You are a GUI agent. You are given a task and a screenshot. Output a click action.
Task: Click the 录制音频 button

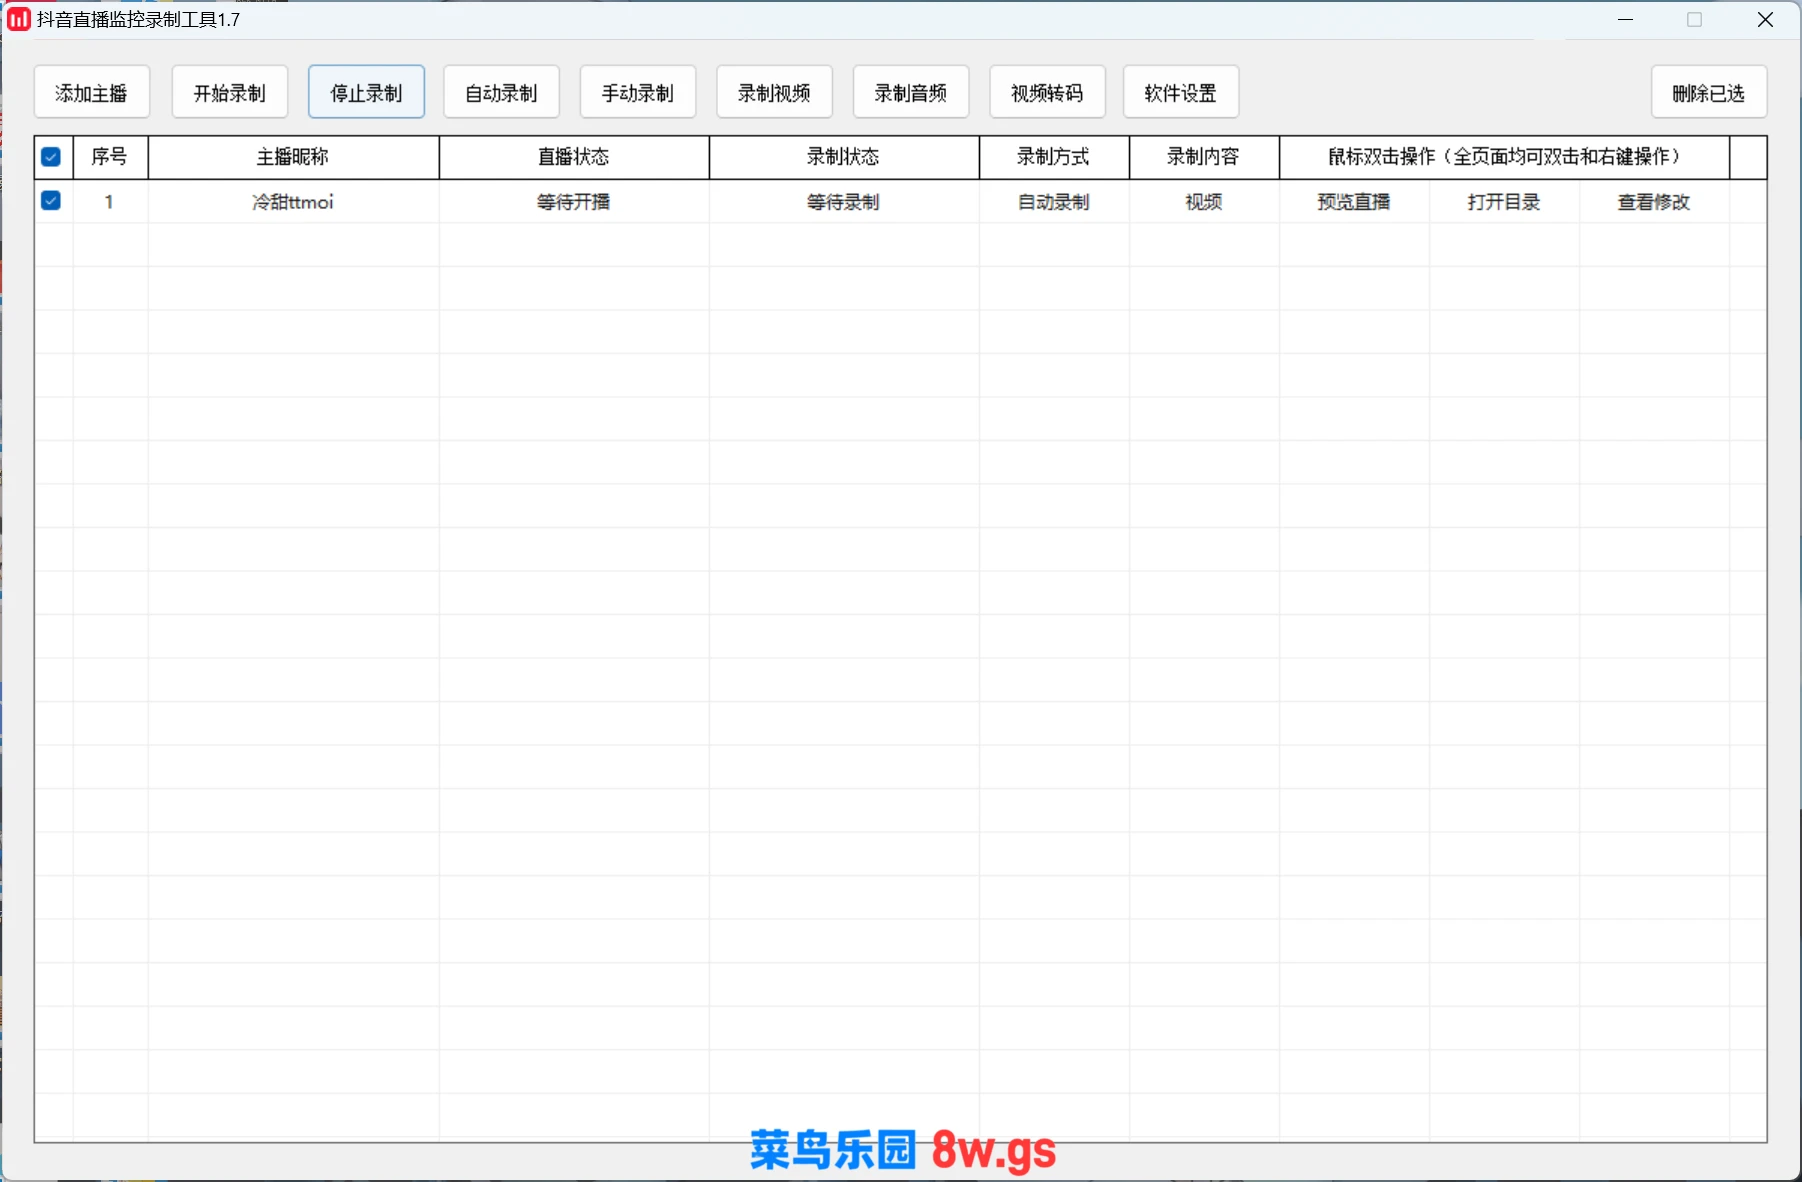tap(911, 93)
